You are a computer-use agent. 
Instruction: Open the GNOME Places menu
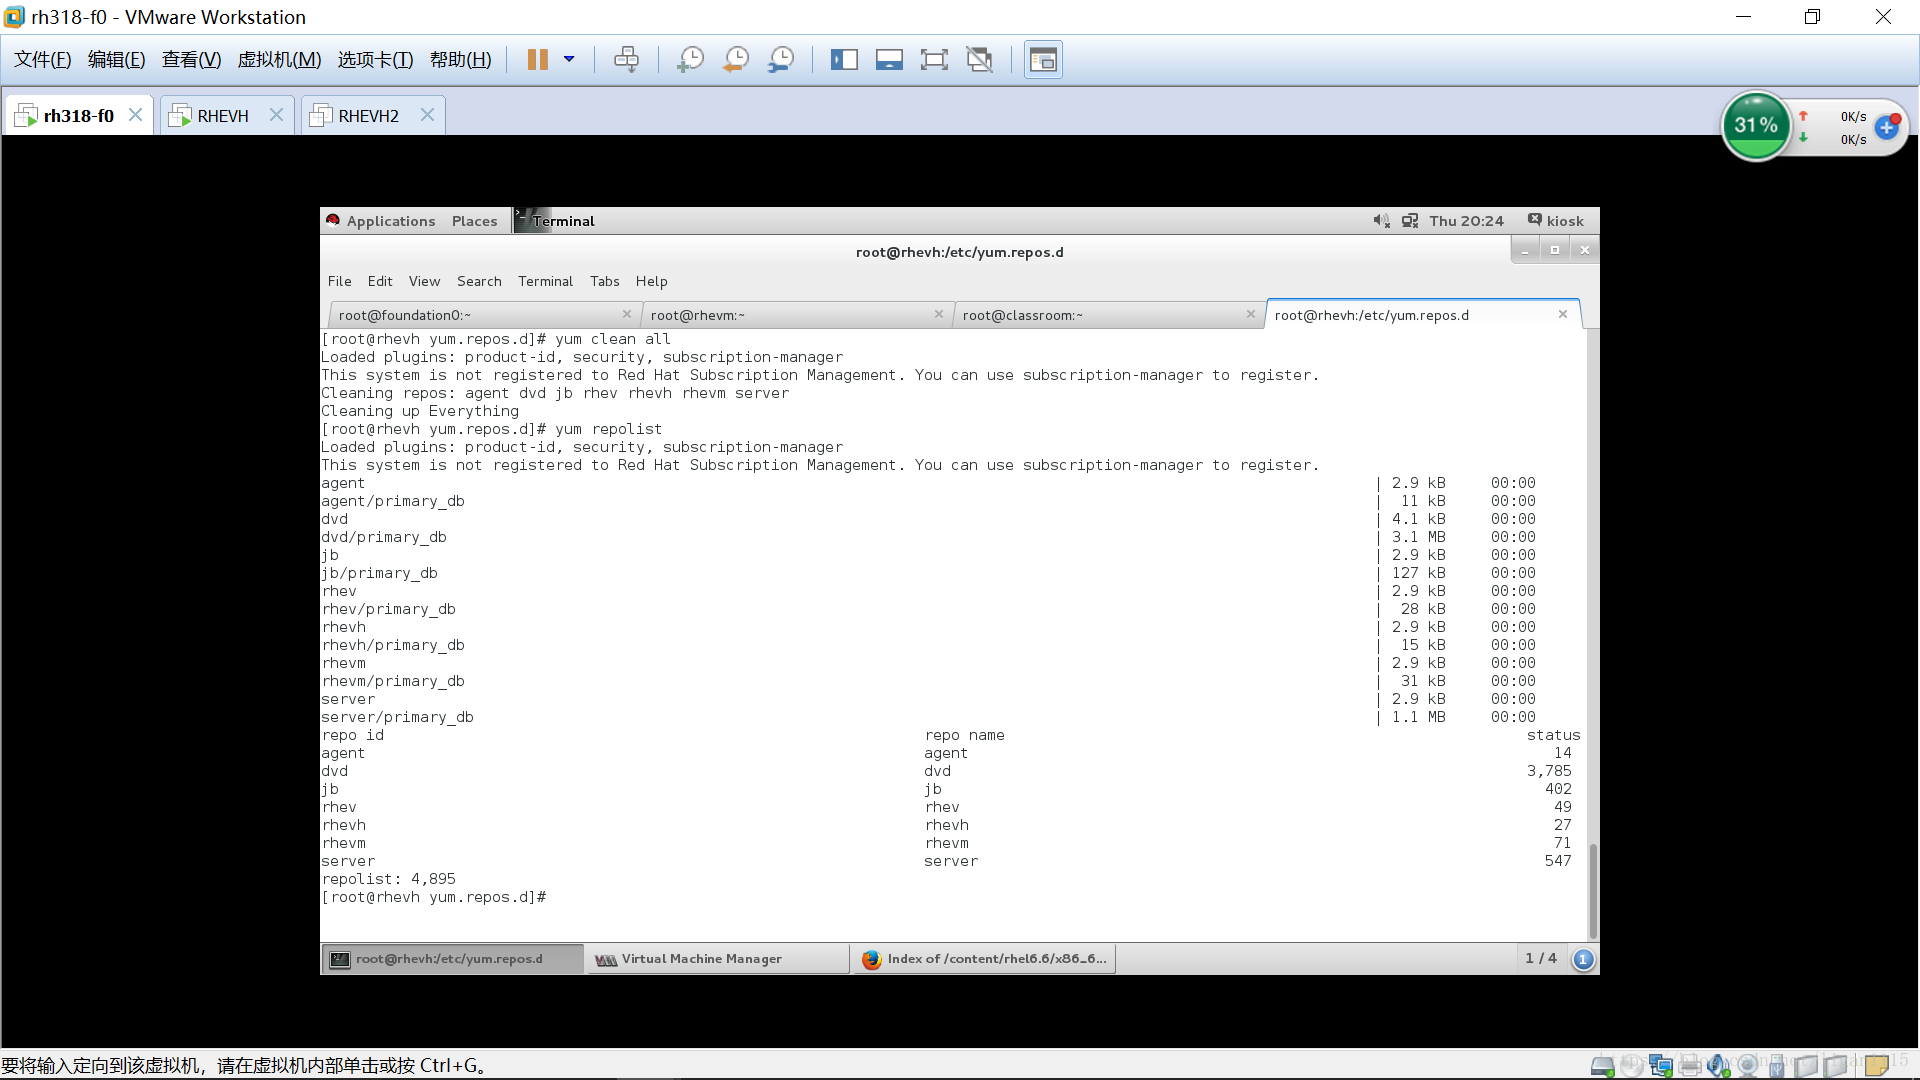[474, 221]
